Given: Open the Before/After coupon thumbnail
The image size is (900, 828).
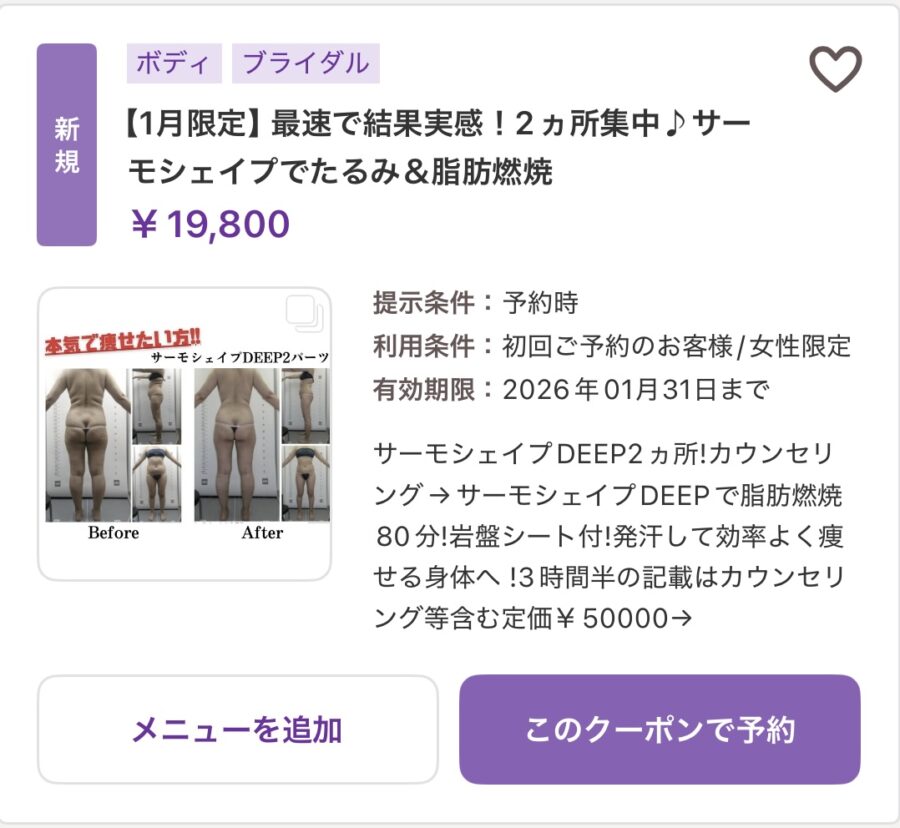Looking at the screenshot, I should tap(184, 434).
